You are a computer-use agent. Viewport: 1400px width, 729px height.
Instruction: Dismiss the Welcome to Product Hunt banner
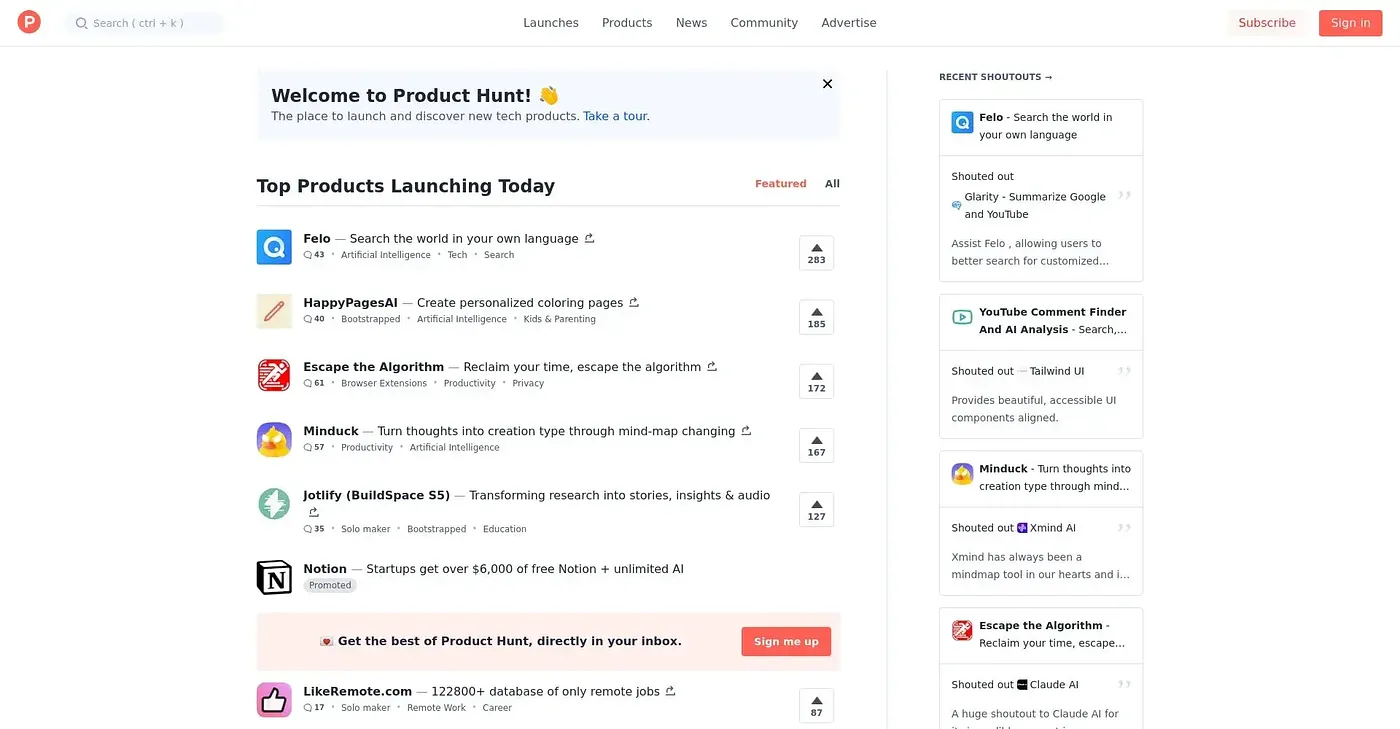827,84
